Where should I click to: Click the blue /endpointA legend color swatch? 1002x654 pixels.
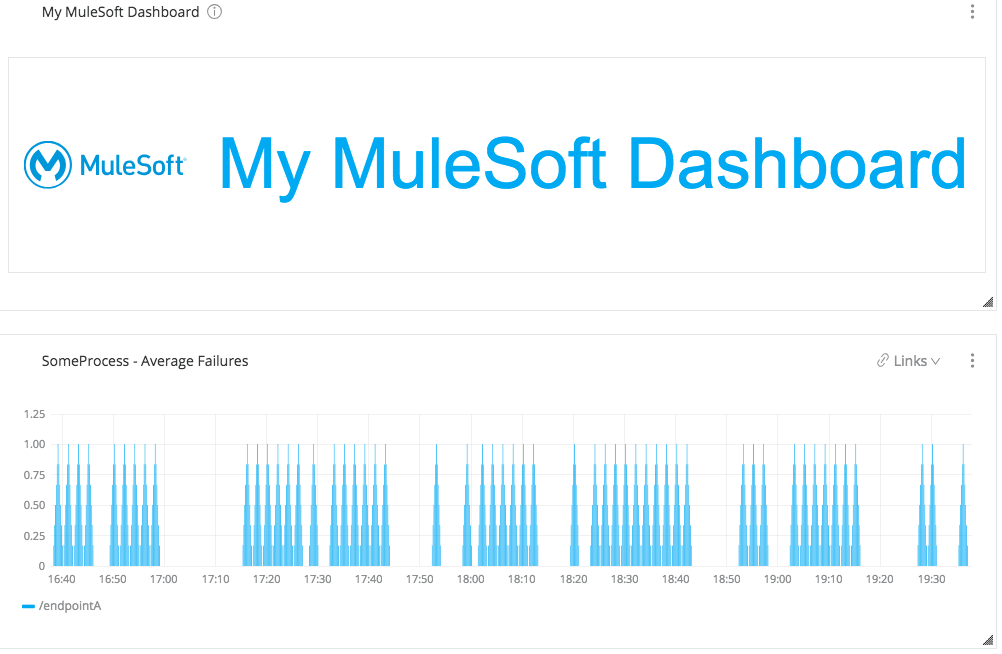click(28, 606)
